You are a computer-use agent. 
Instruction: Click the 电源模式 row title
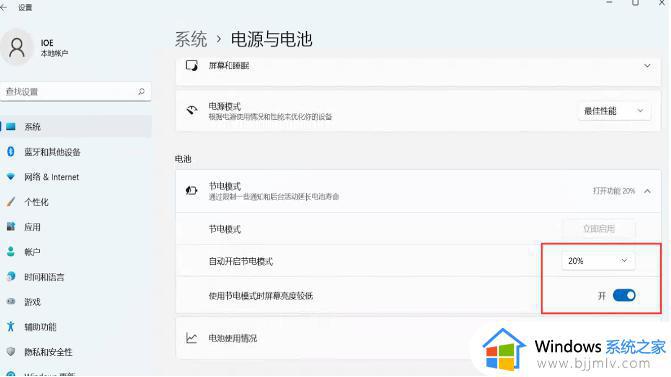click(x=225, y=106)
